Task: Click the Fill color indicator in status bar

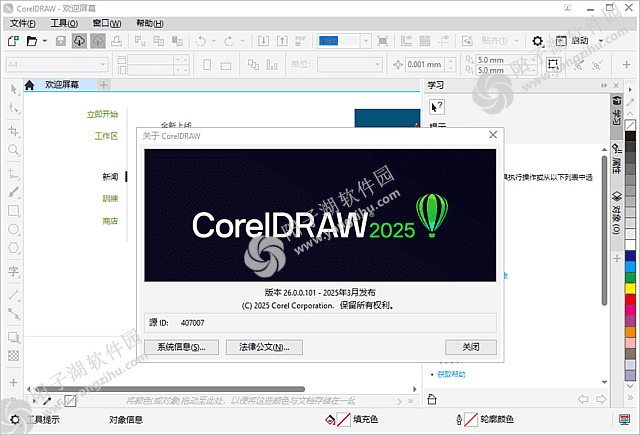Action: tap(344, 419)
